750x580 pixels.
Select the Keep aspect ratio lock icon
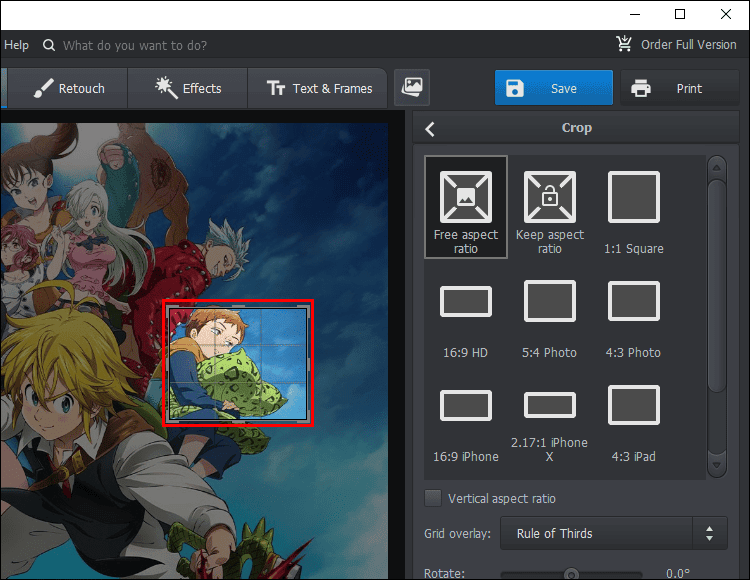[550, 198]
